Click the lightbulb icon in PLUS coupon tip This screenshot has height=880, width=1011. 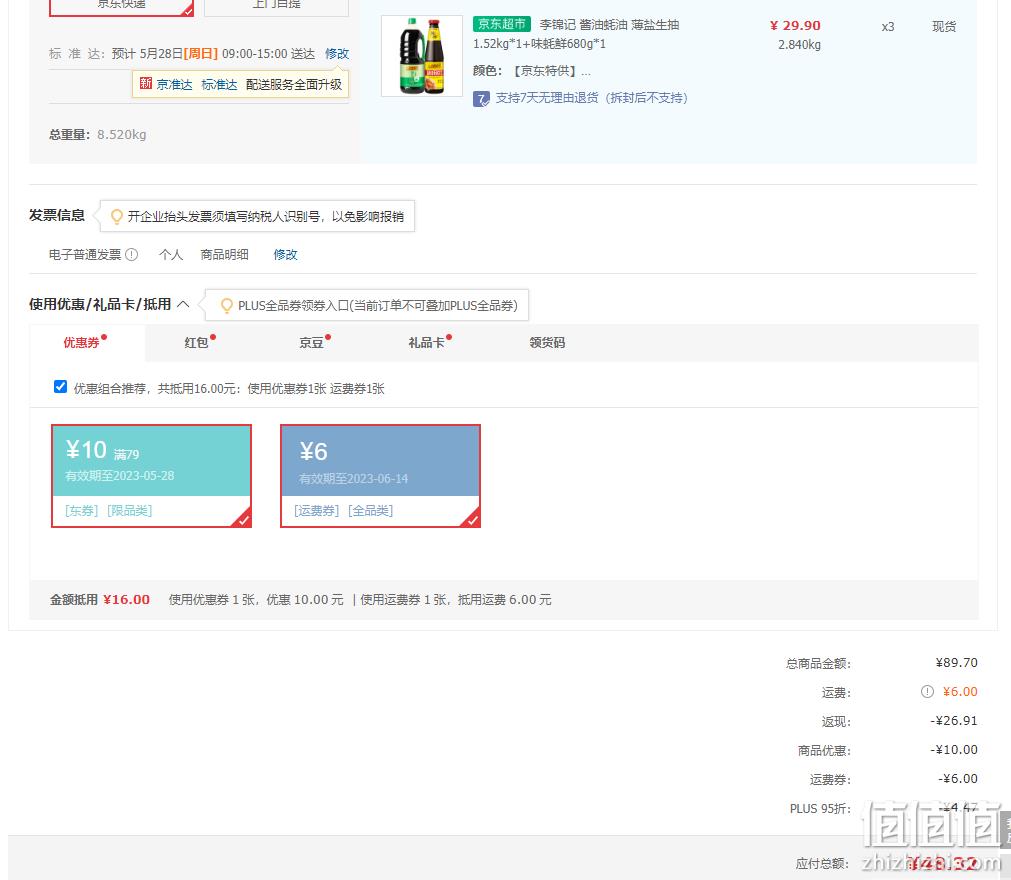226,306
